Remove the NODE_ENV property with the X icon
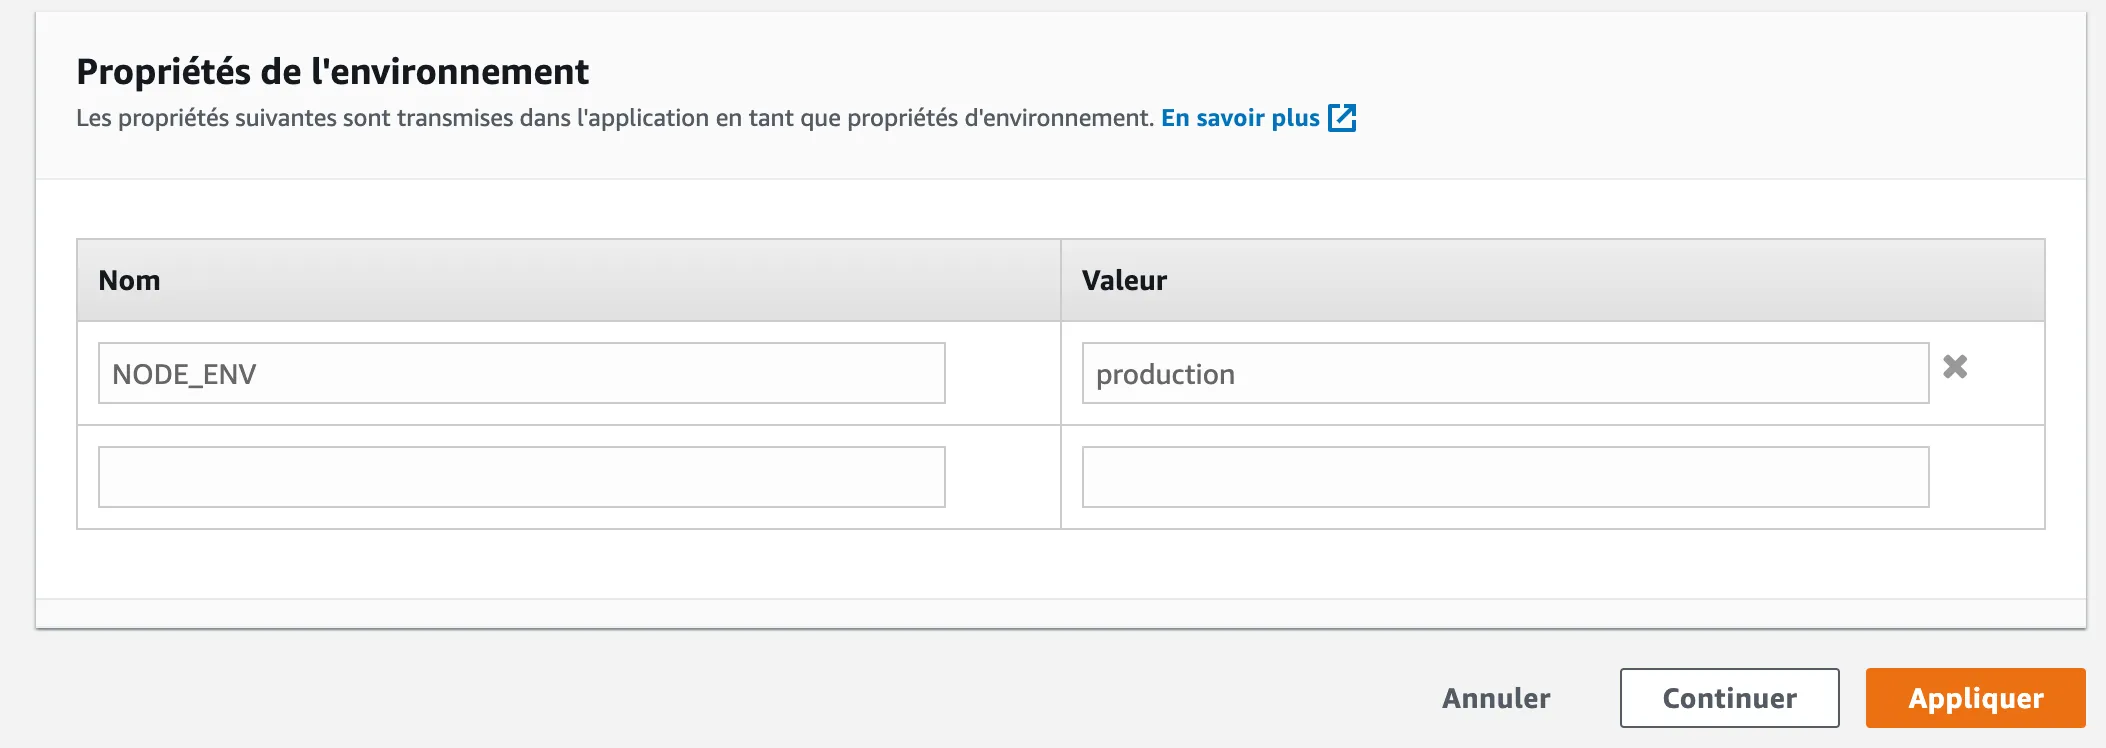The width and height of the screenshot is (2106, 748). (1955, 367)
